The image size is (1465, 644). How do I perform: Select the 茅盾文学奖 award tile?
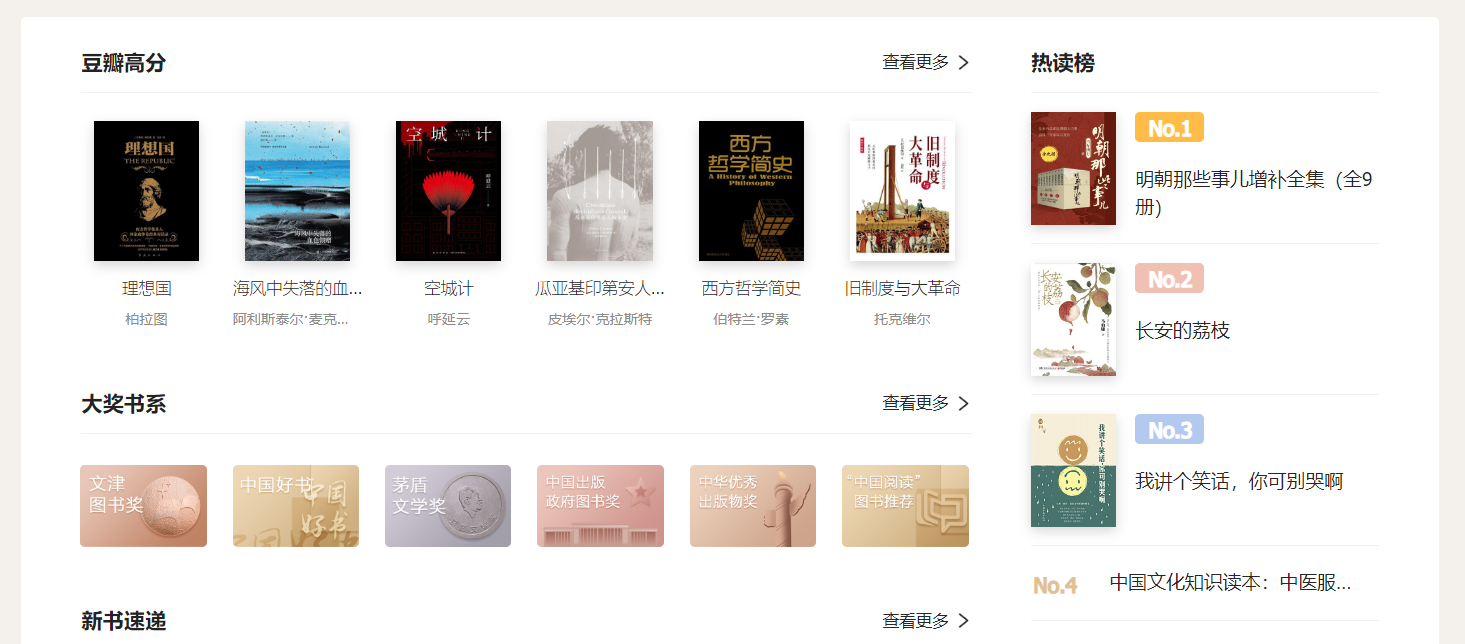click(448, 506)
